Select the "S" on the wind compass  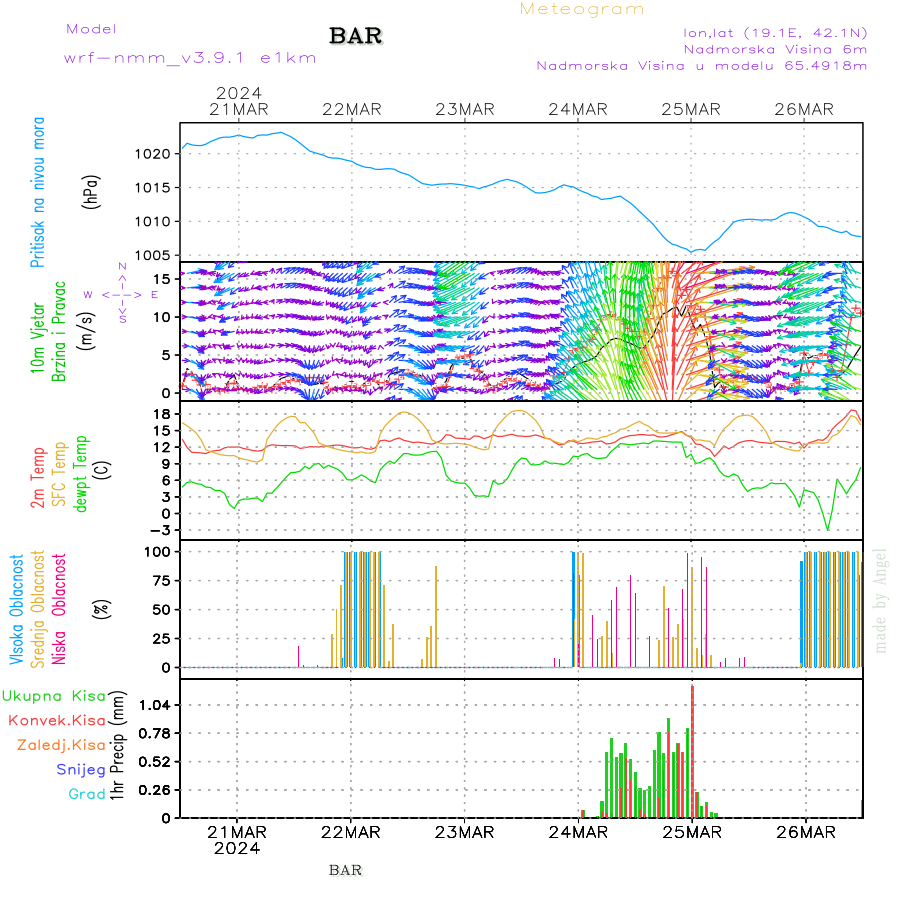coord(122,319)
